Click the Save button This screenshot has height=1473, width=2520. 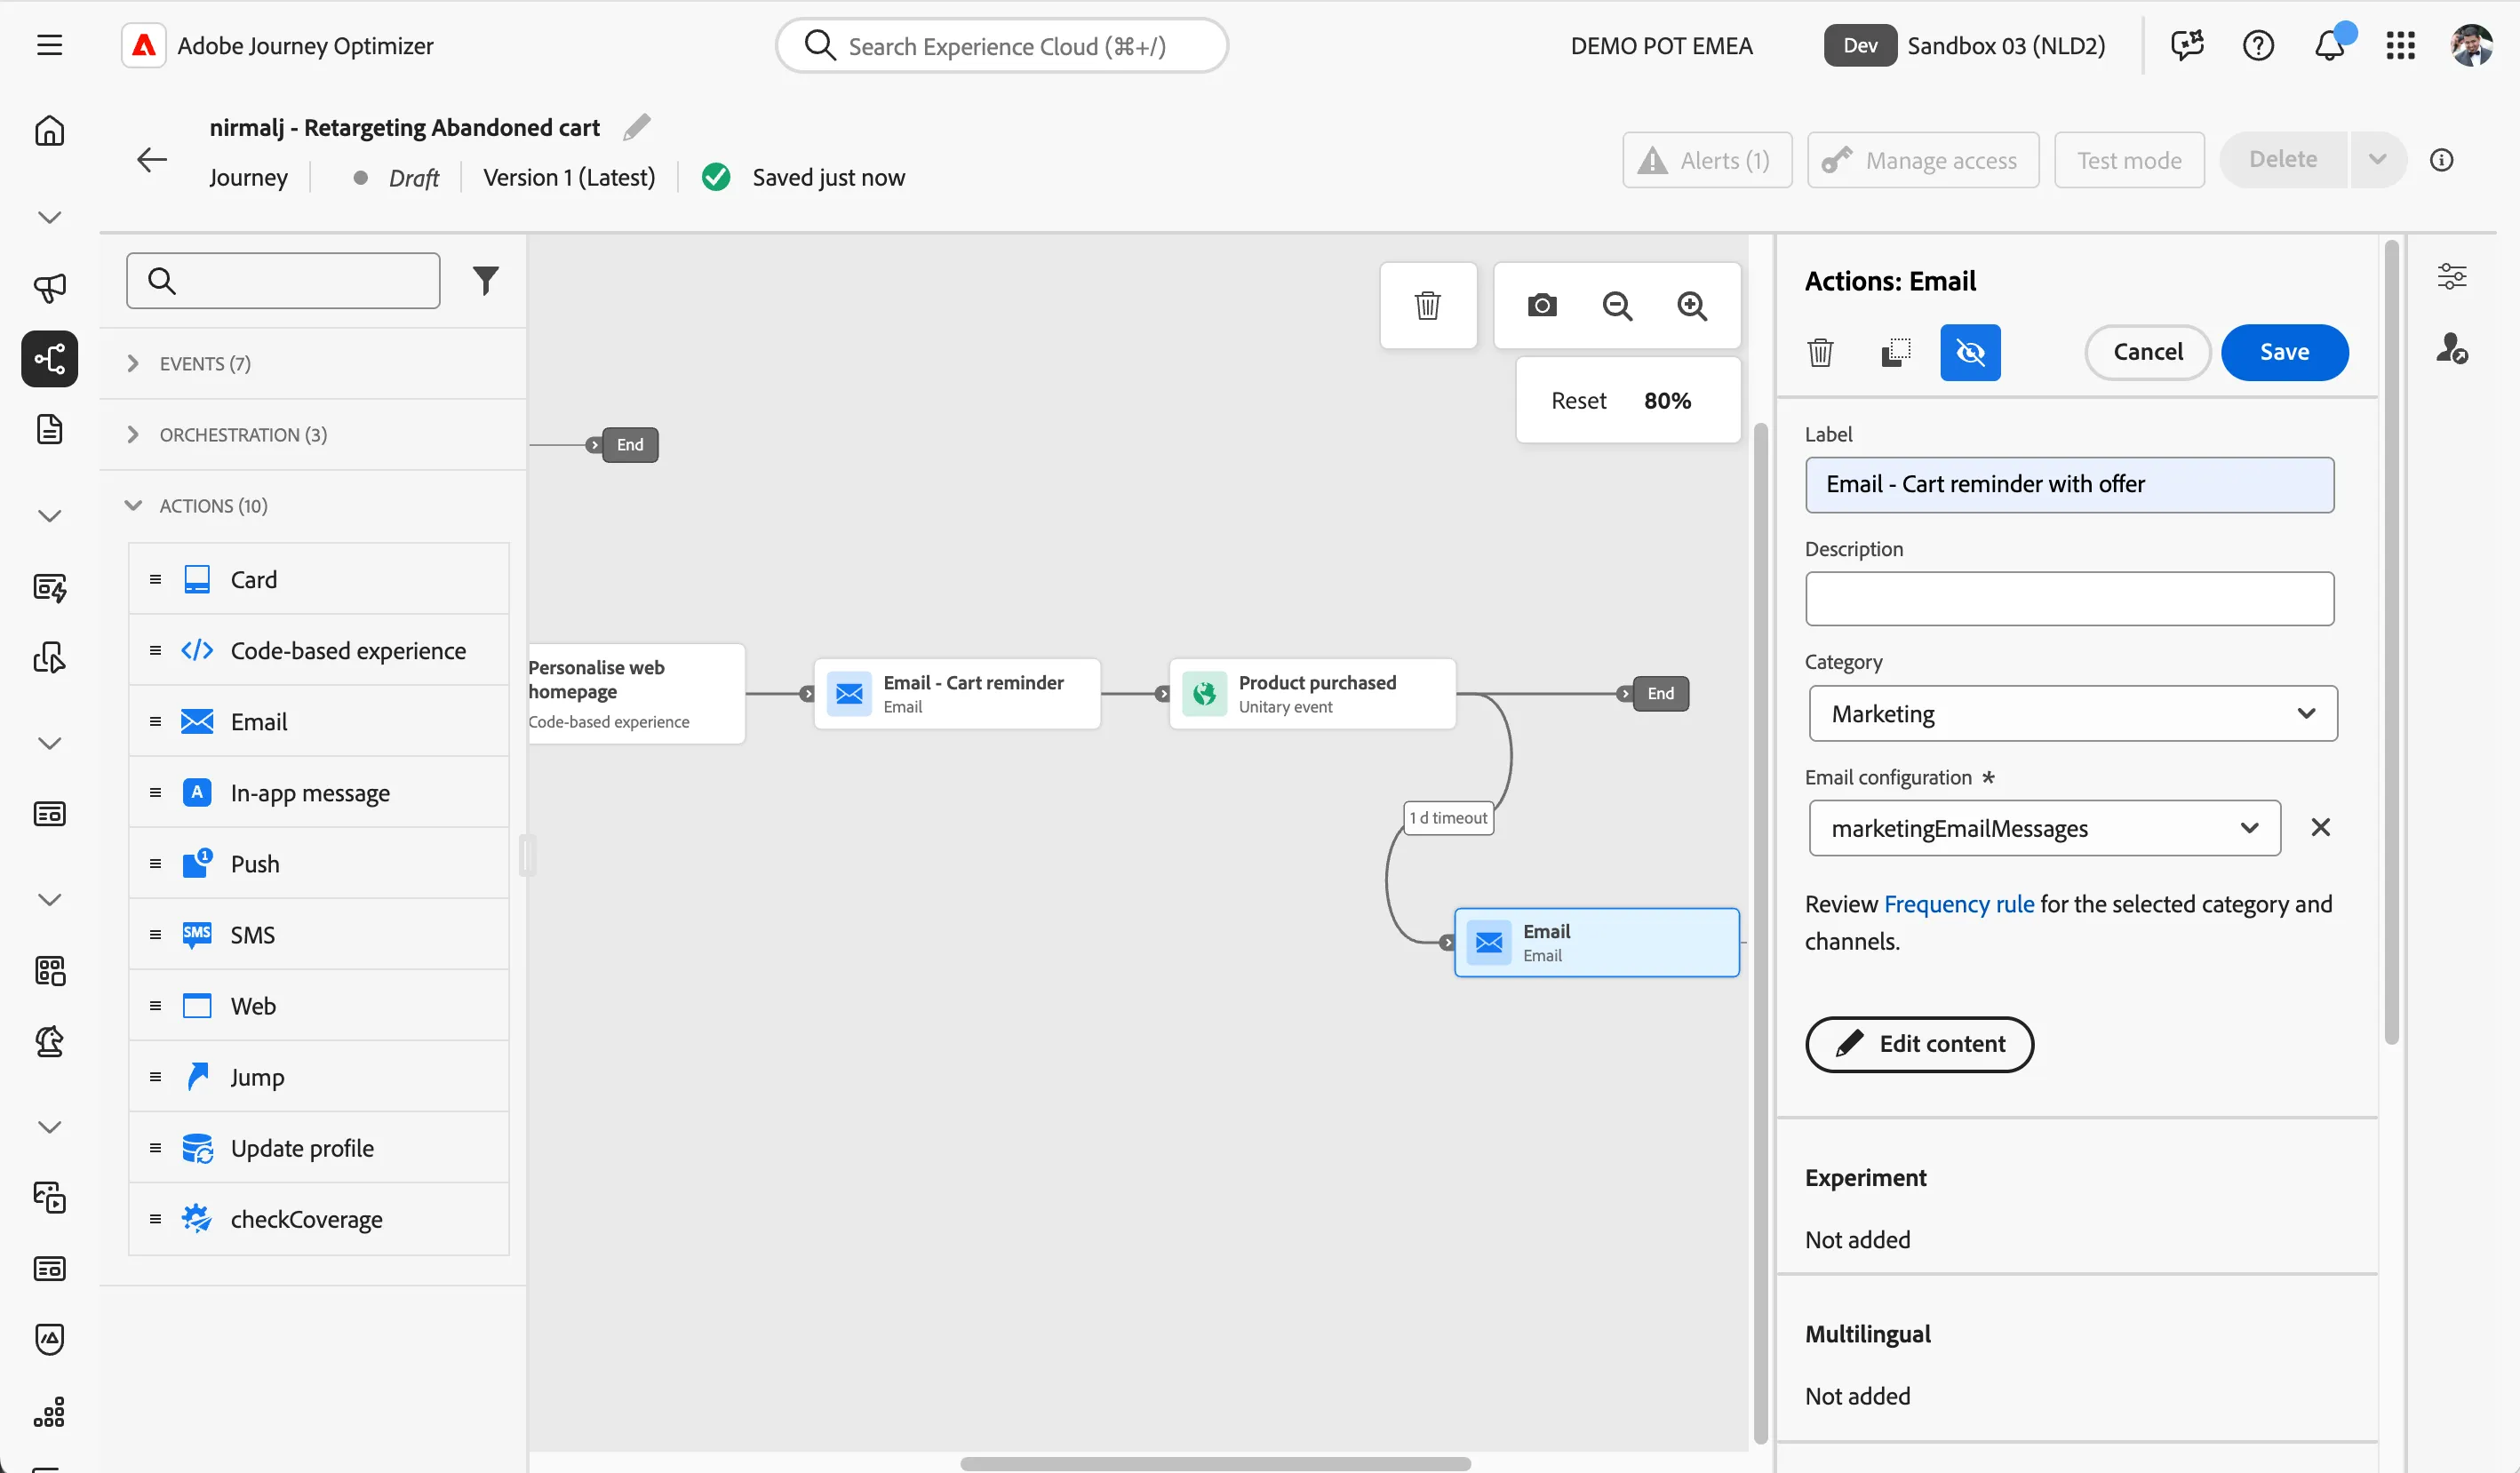2284,352
